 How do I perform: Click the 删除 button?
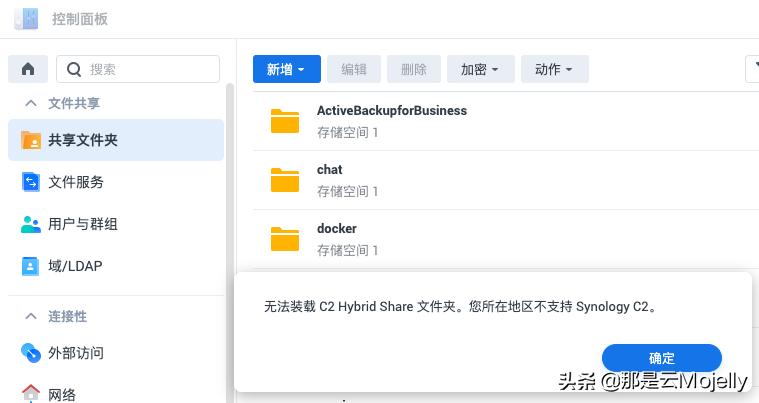[x=414, y=69]
